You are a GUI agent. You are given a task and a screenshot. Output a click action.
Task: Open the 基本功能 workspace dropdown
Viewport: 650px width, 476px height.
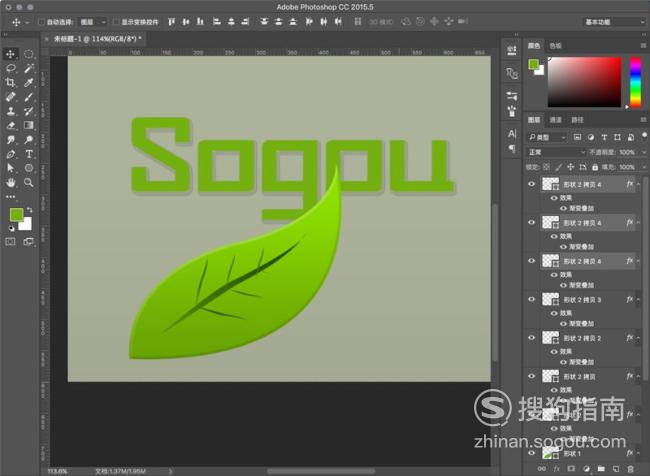click(614, 22)
